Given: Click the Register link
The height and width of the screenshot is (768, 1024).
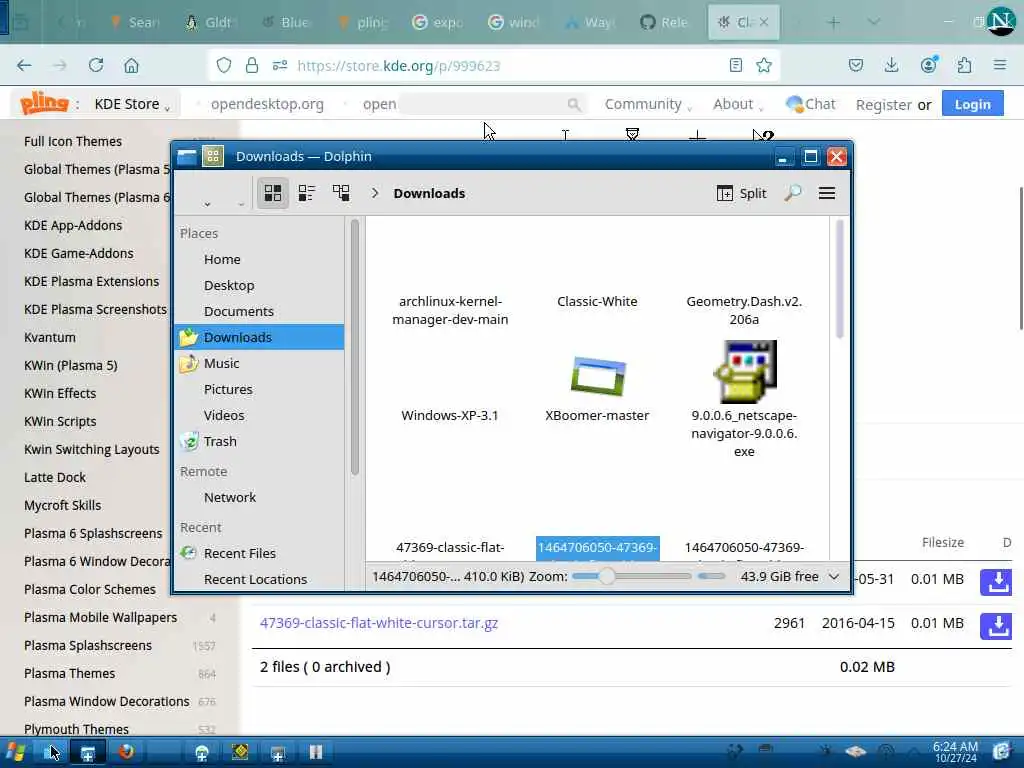Looking at the screenshot, I should pyautogui.click(x=884, y=105).
